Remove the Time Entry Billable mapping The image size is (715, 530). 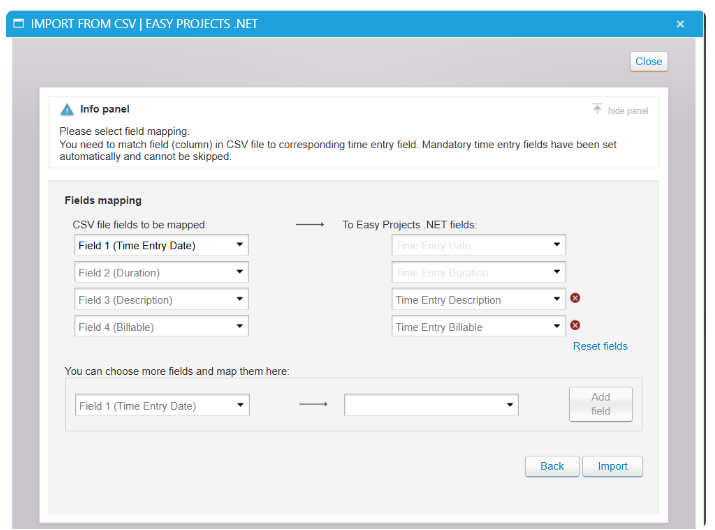575,325
